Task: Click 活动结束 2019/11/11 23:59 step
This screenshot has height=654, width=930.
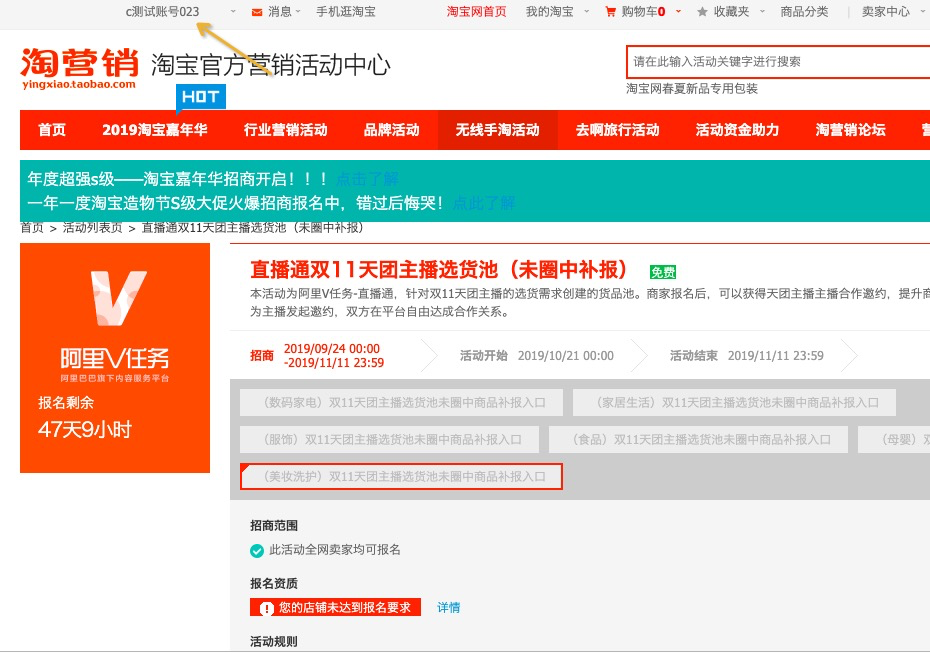Action: (x=747, y=356)
